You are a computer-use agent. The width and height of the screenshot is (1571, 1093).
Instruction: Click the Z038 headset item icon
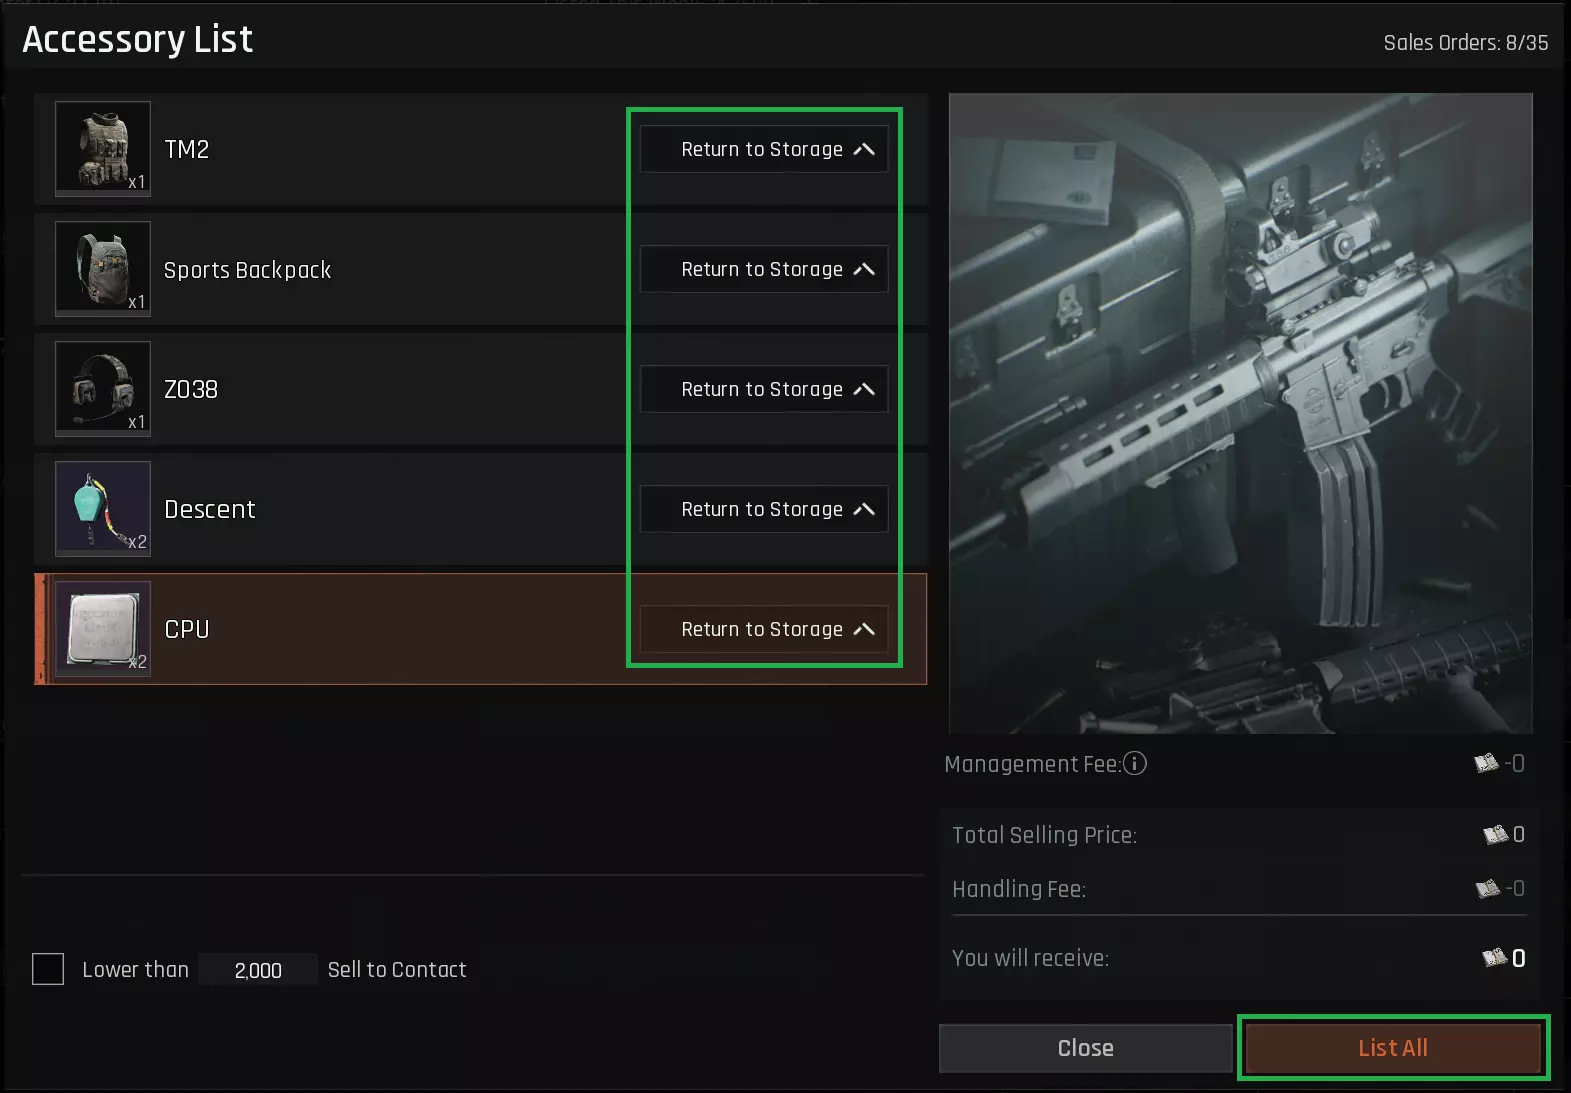click(x=103, y=388)
